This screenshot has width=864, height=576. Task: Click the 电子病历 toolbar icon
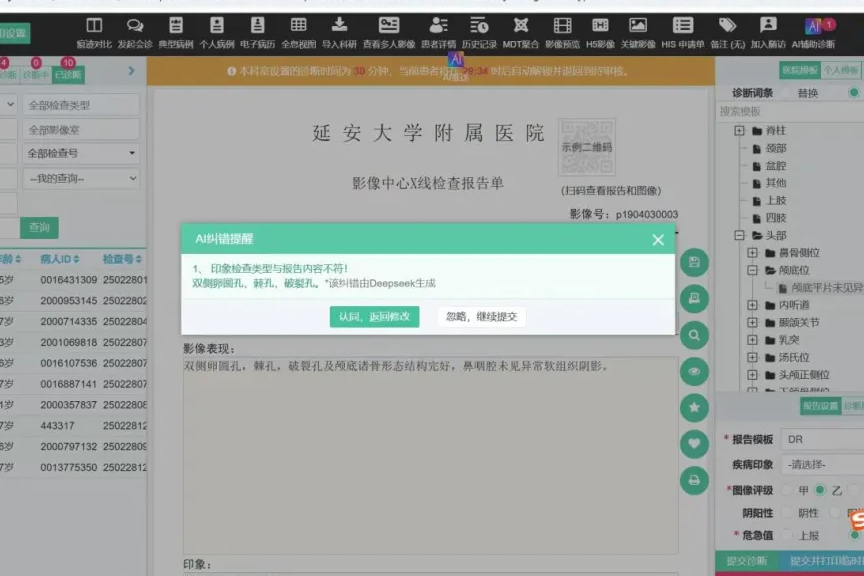coord(257,32)
